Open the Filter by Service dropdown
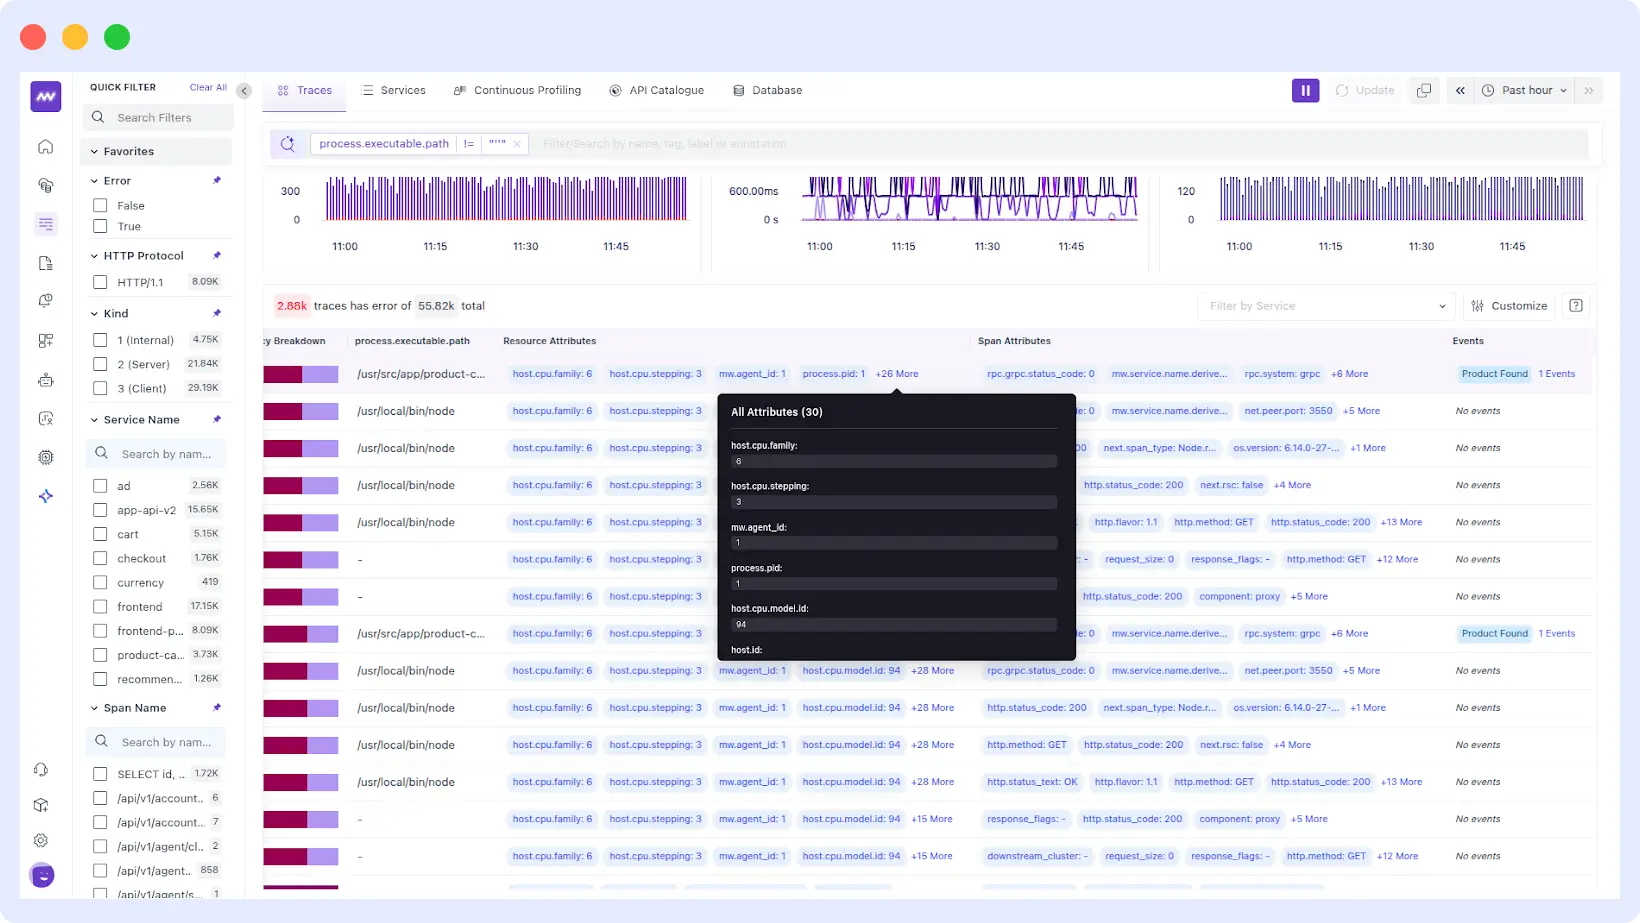Screen dimensions: 1640x923 point(1326,306)
